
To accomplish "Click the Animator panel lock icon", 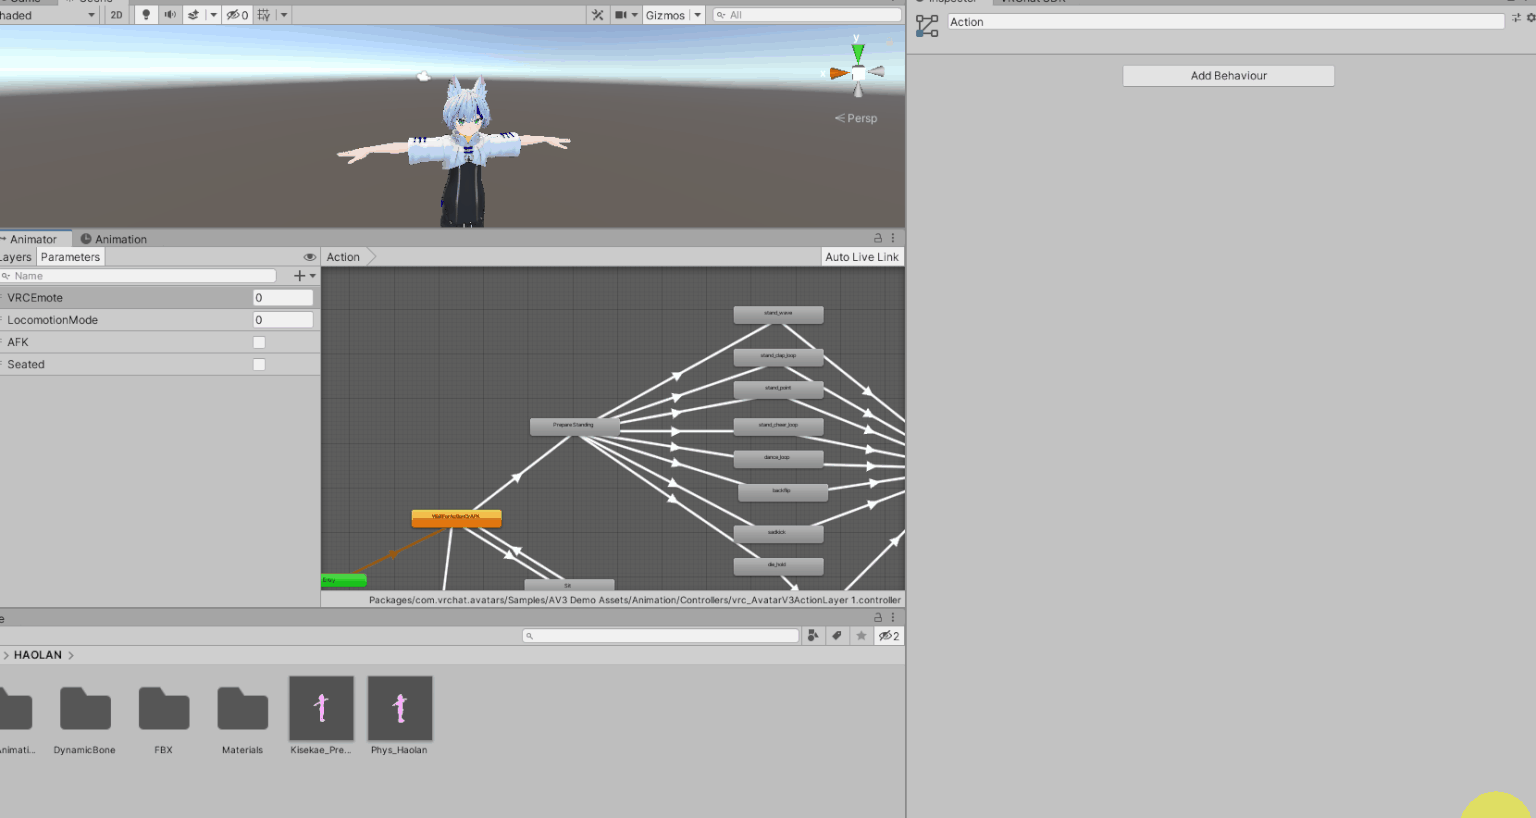I will pyautogui.click(x=878, y=238).
